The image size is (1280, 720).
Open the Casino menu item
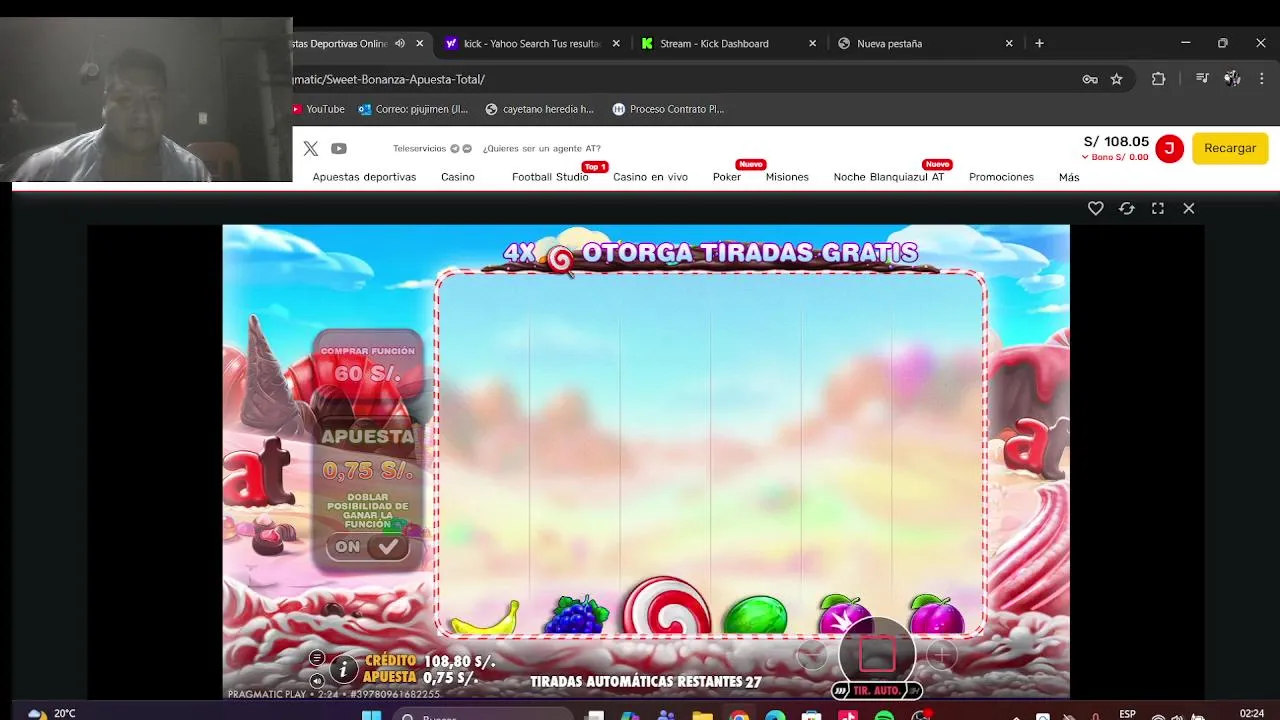tap(458, 177)
